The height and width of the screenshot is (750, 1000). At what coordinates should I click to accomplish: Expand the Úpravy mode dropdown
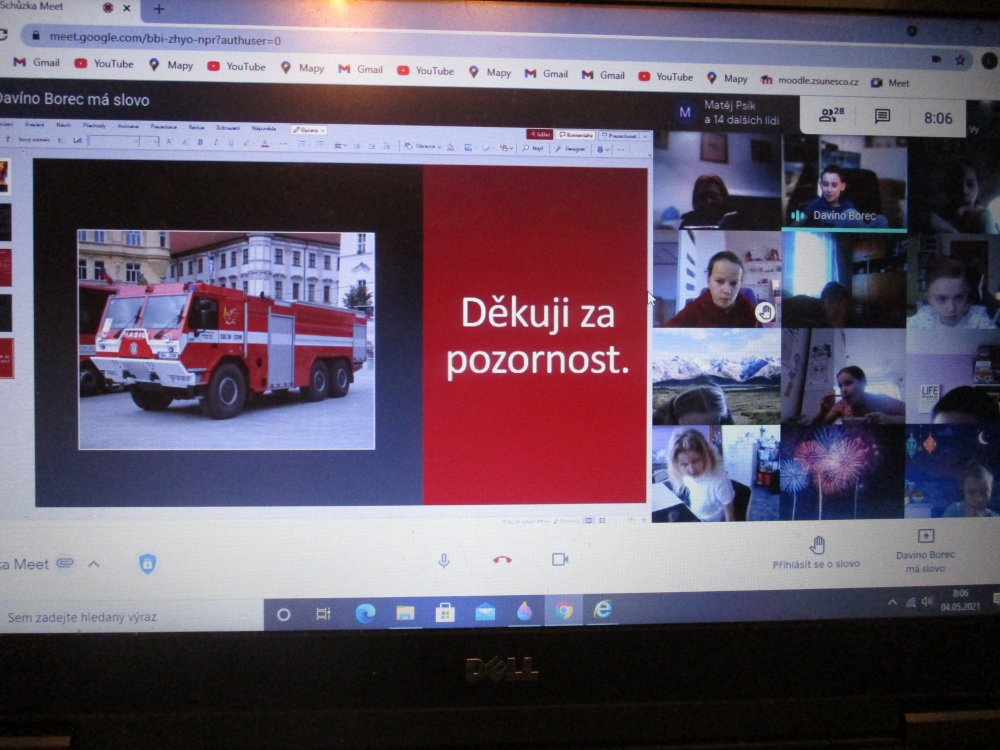(309, 130)
